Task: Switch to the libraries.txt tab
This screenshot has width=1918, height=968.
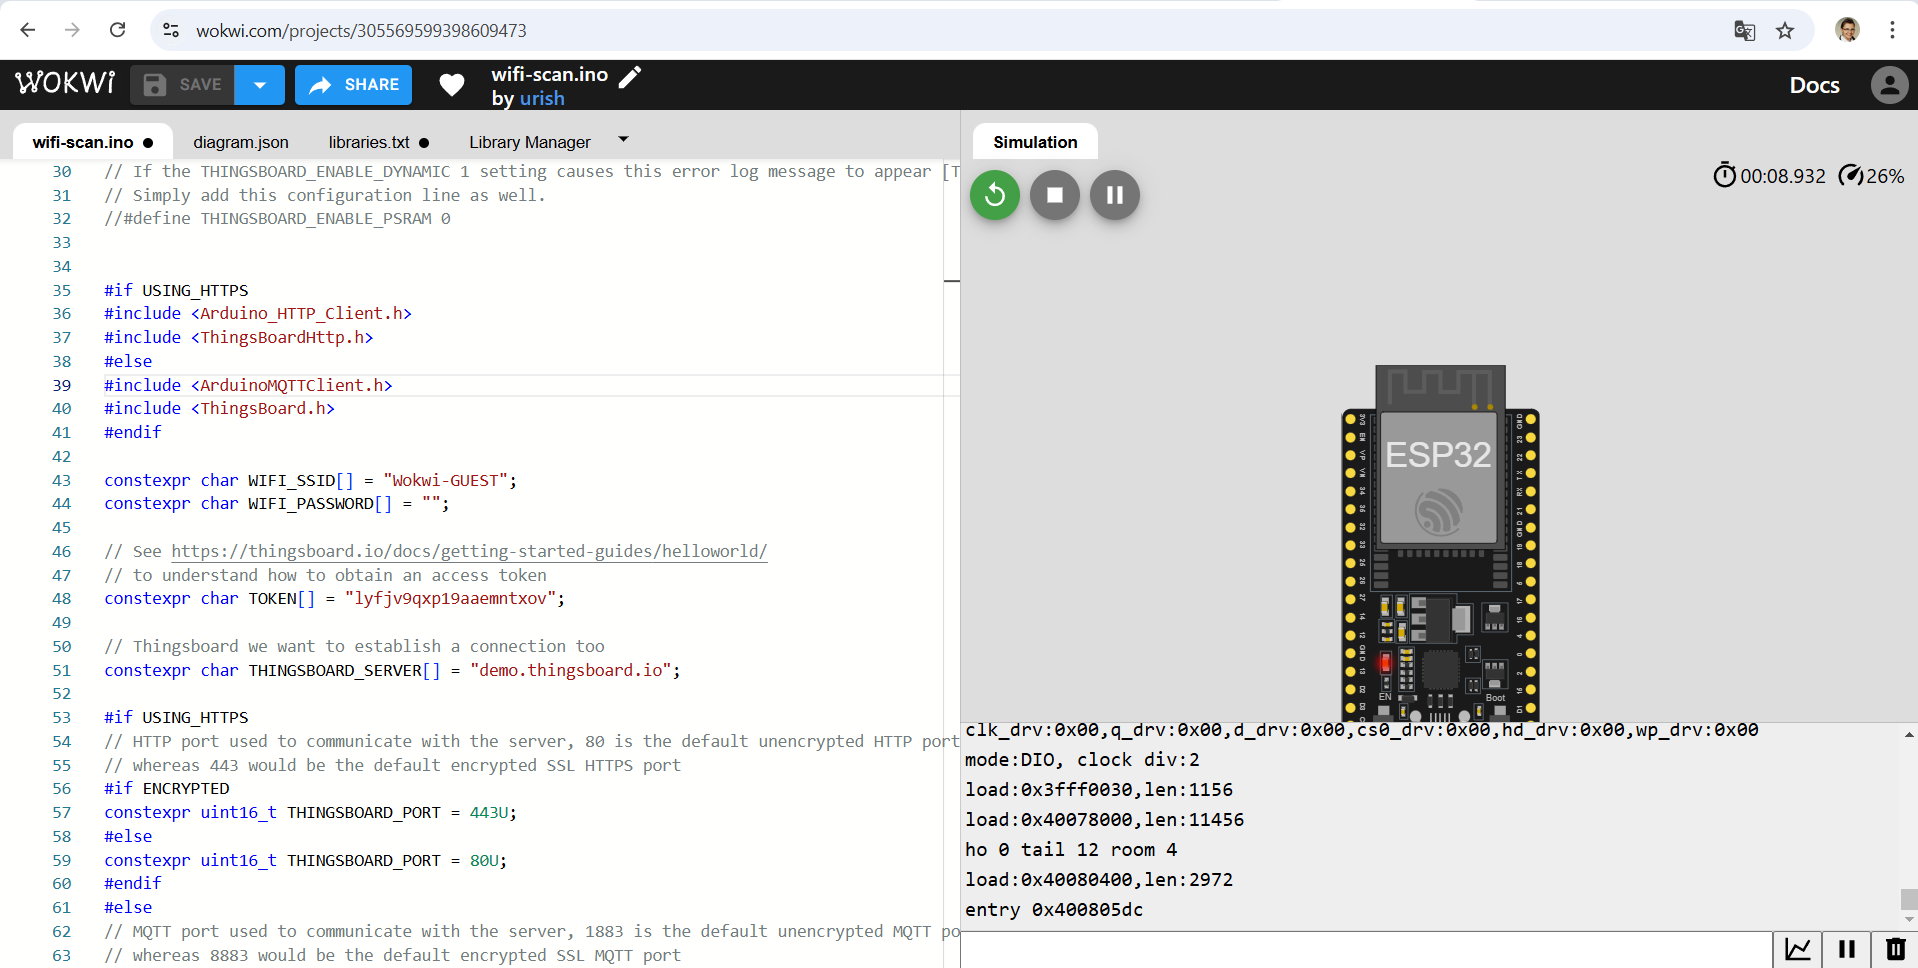Action: (379, 142)
